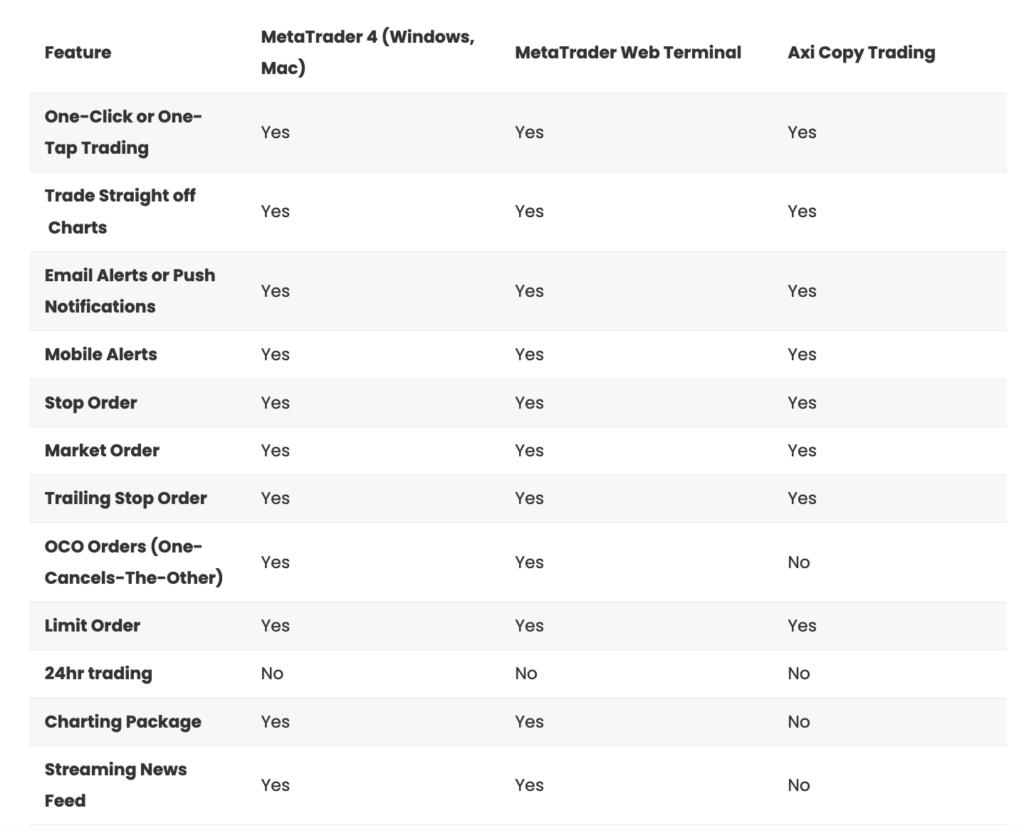Click Axi Copy Trading's No for OCO Orders

coord(799,562)
